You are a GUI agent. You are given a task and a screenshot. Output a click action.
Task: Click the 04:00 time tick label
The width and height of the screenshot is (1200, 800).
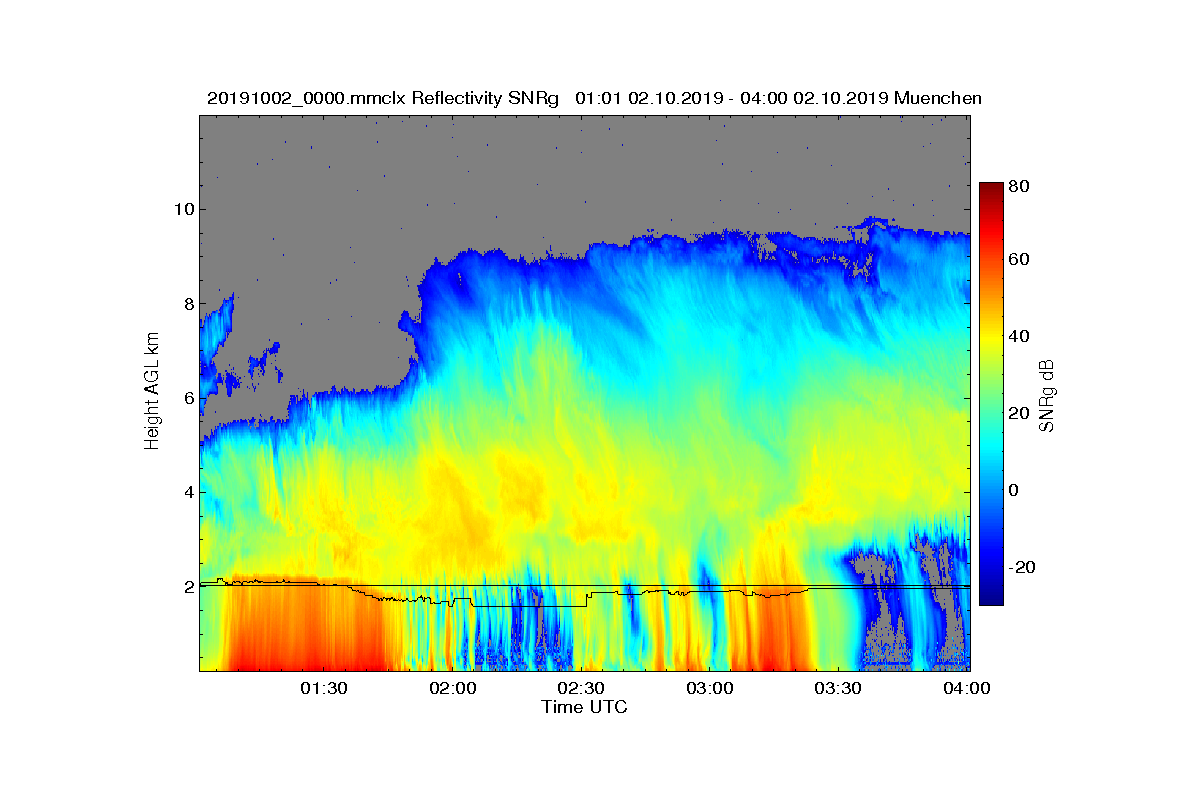coord(967,689)
